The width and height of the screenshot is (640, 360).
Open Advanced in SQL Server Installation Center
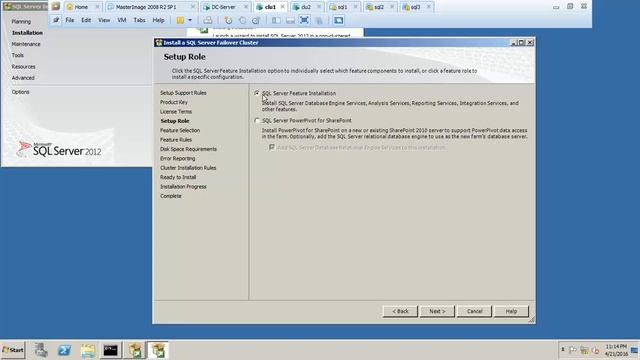pyautogui.click(x=23, y=78)
